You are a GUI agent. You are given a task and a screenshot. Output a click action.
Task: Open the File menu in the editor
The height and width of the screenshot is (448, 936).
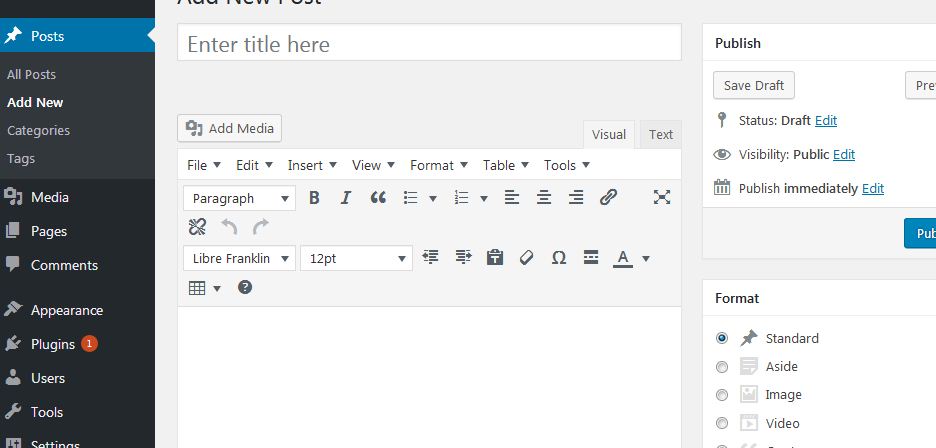coord(204,165)
